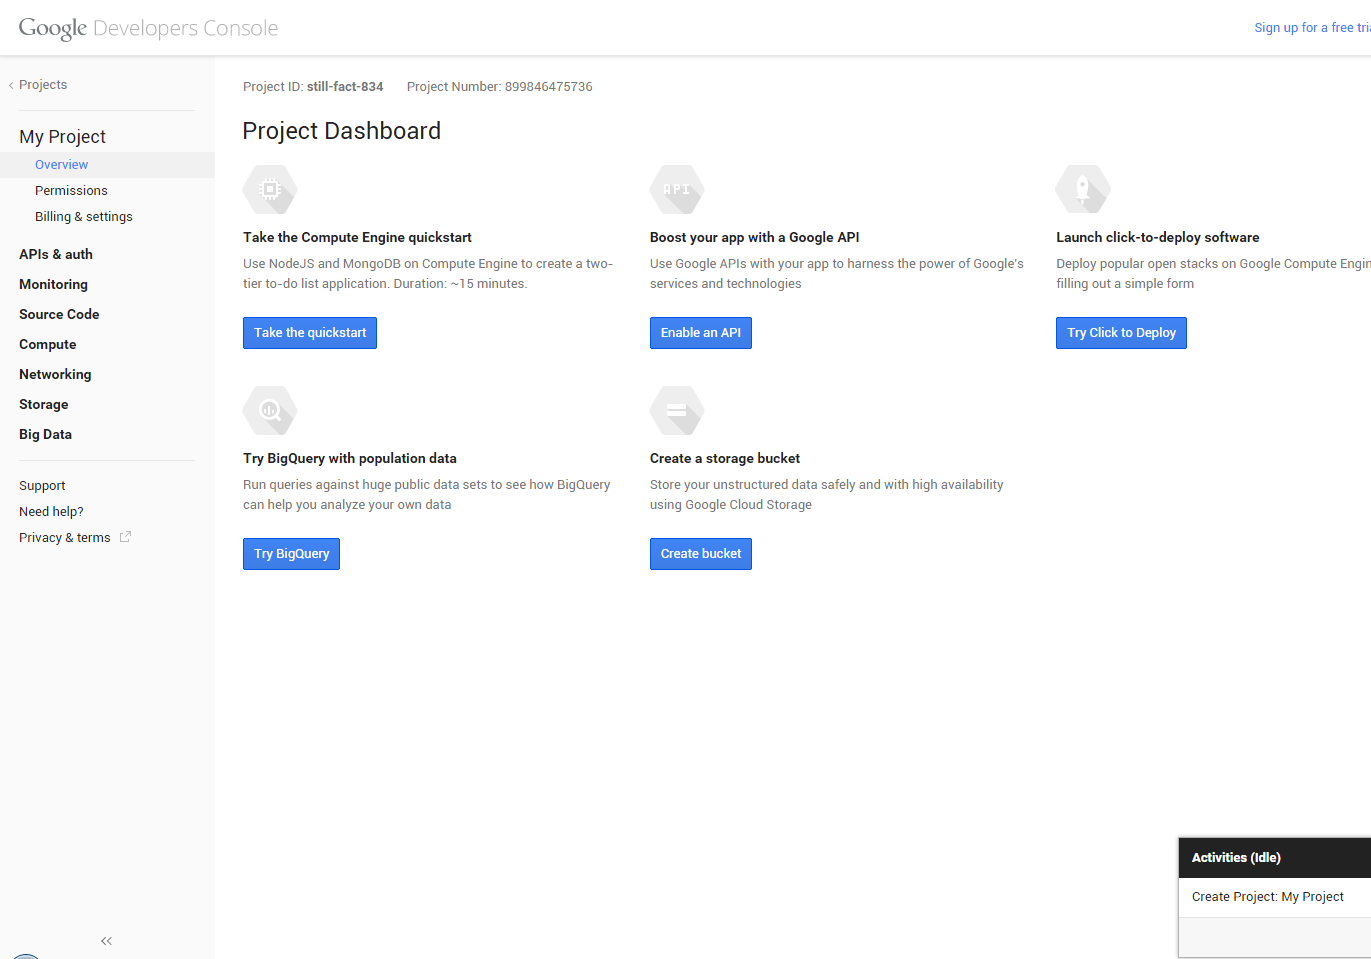Click the Compute Engine chip hexagon icon
Image resolution: width=1371 pixels, height=959 pixels.
[270, 189]
